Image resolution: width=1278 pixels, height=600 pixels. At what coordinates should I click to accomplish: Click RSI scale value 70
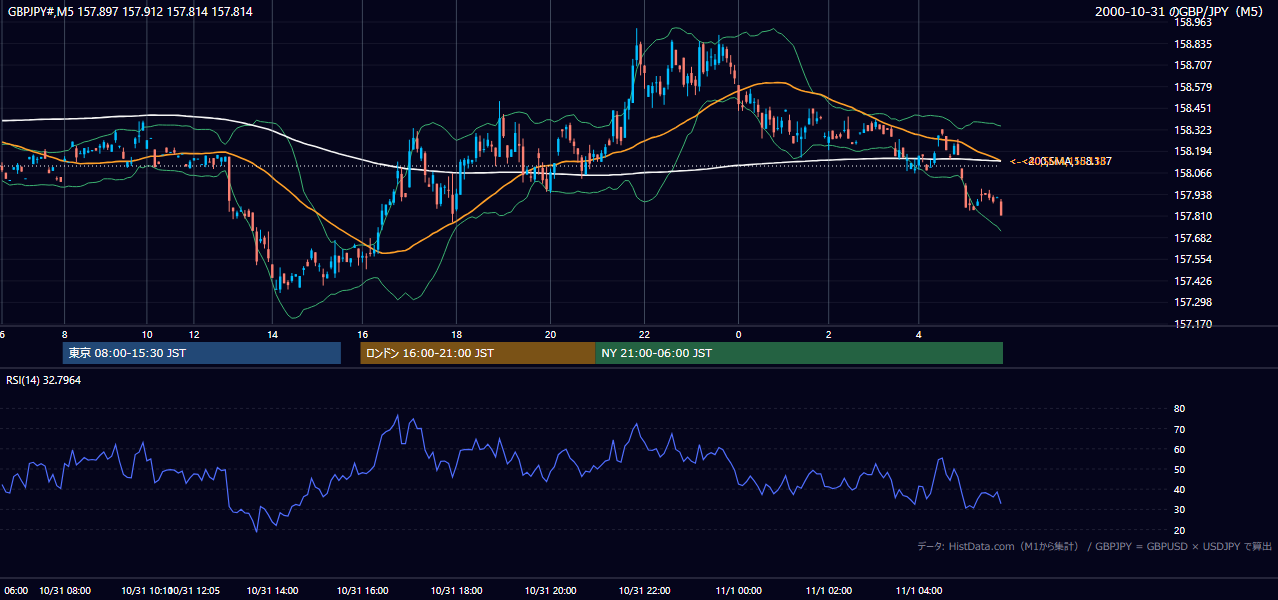pos(1180,429)
